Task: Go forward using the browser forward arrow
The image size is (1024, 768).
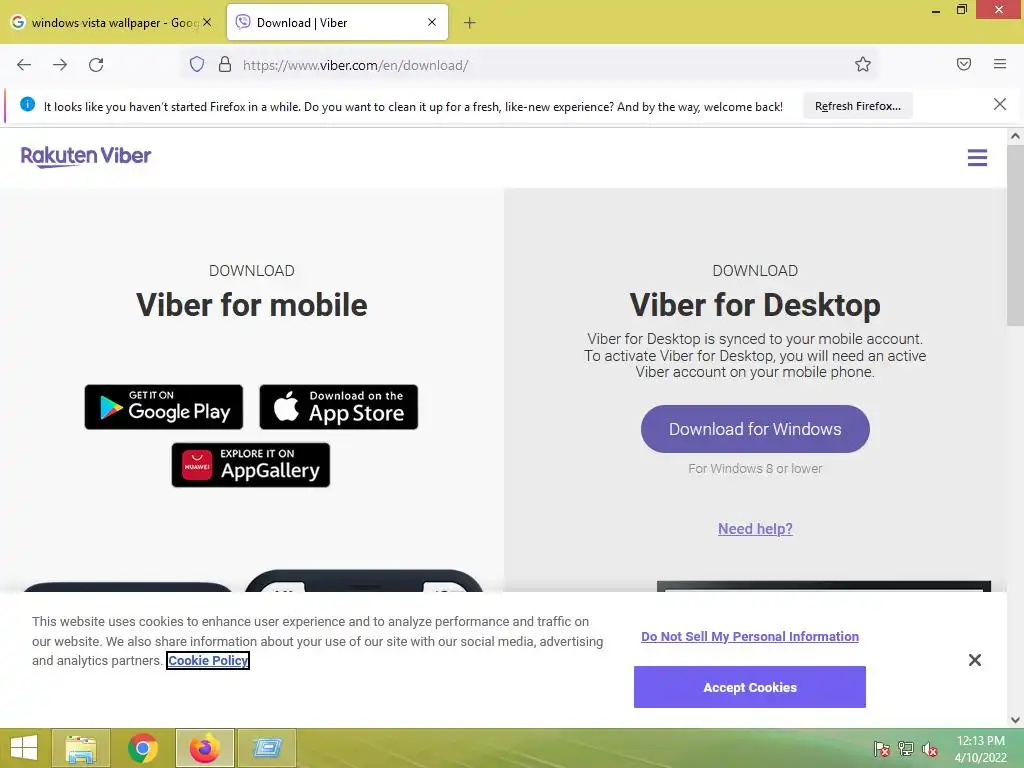Action: 60,65
